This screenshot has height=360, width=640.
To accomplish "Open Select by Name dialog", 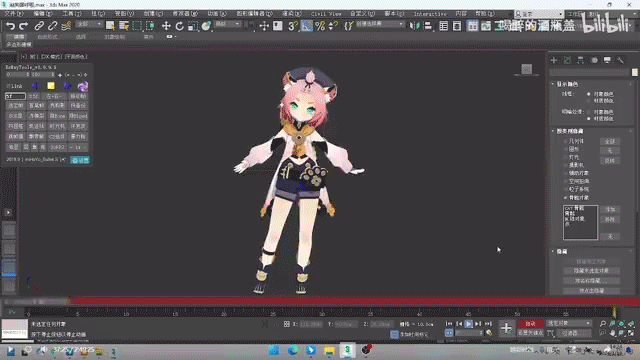I will (124, 26).
